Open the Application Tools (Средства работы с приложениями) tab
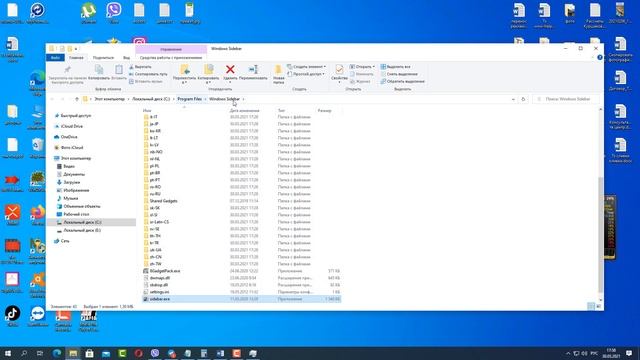This screenshot has width=640, height=360. tap(171, 58)
